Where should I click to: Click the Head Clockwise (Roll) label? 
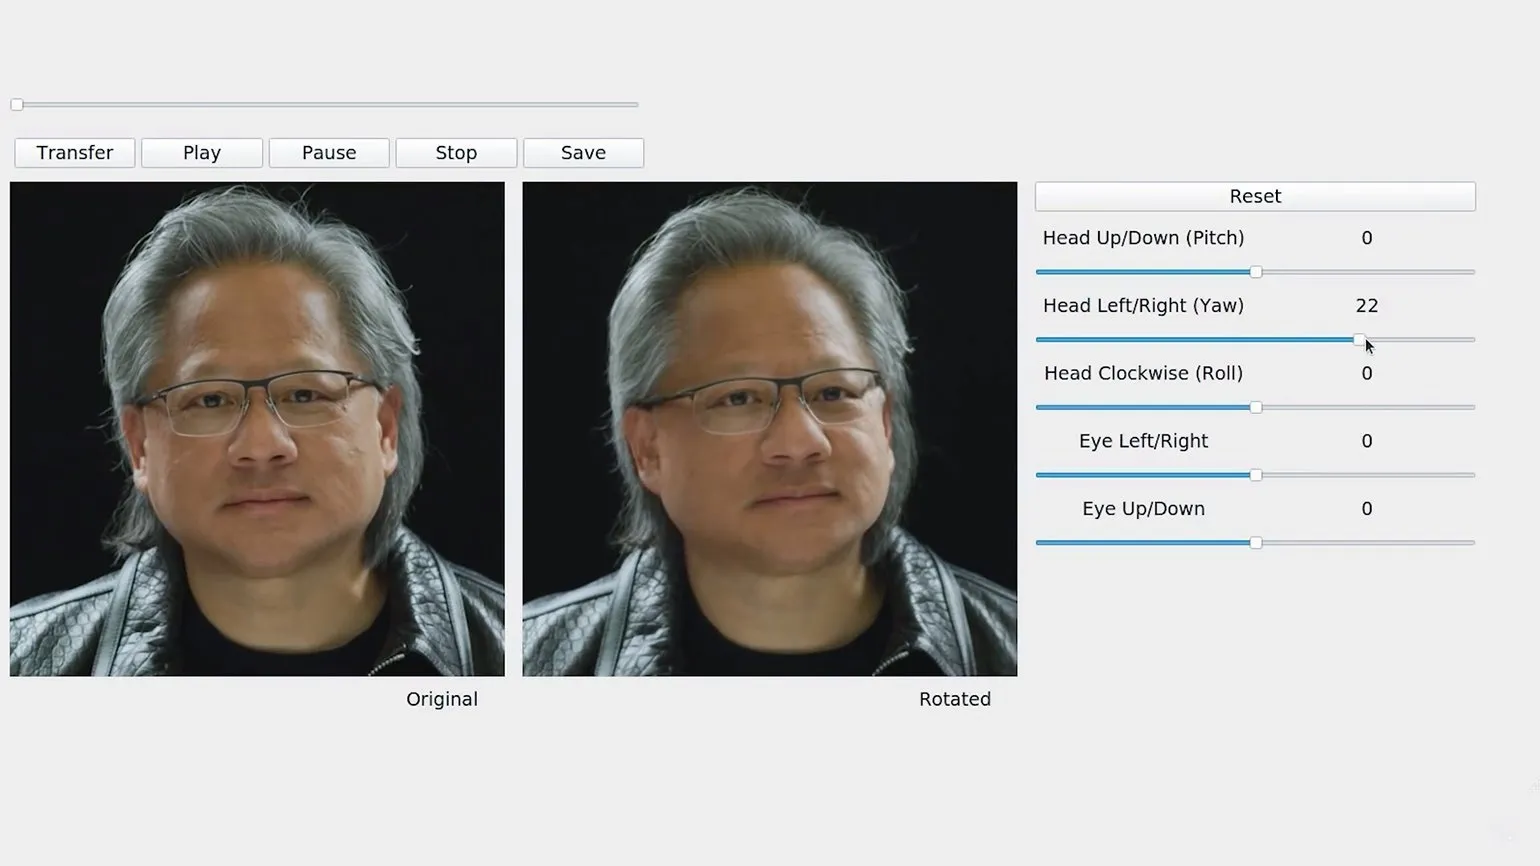coord(1143,373)
